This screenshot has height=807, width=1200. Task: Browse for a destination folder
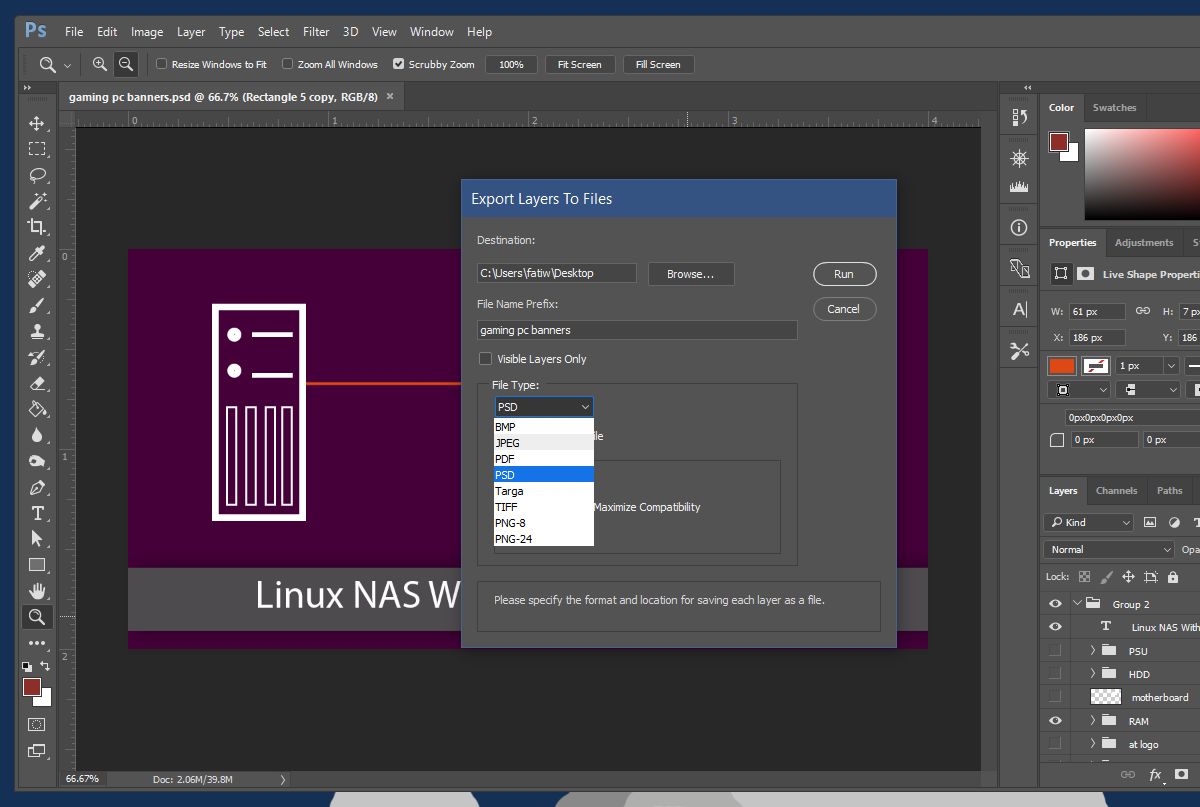[x=691, y=273]
